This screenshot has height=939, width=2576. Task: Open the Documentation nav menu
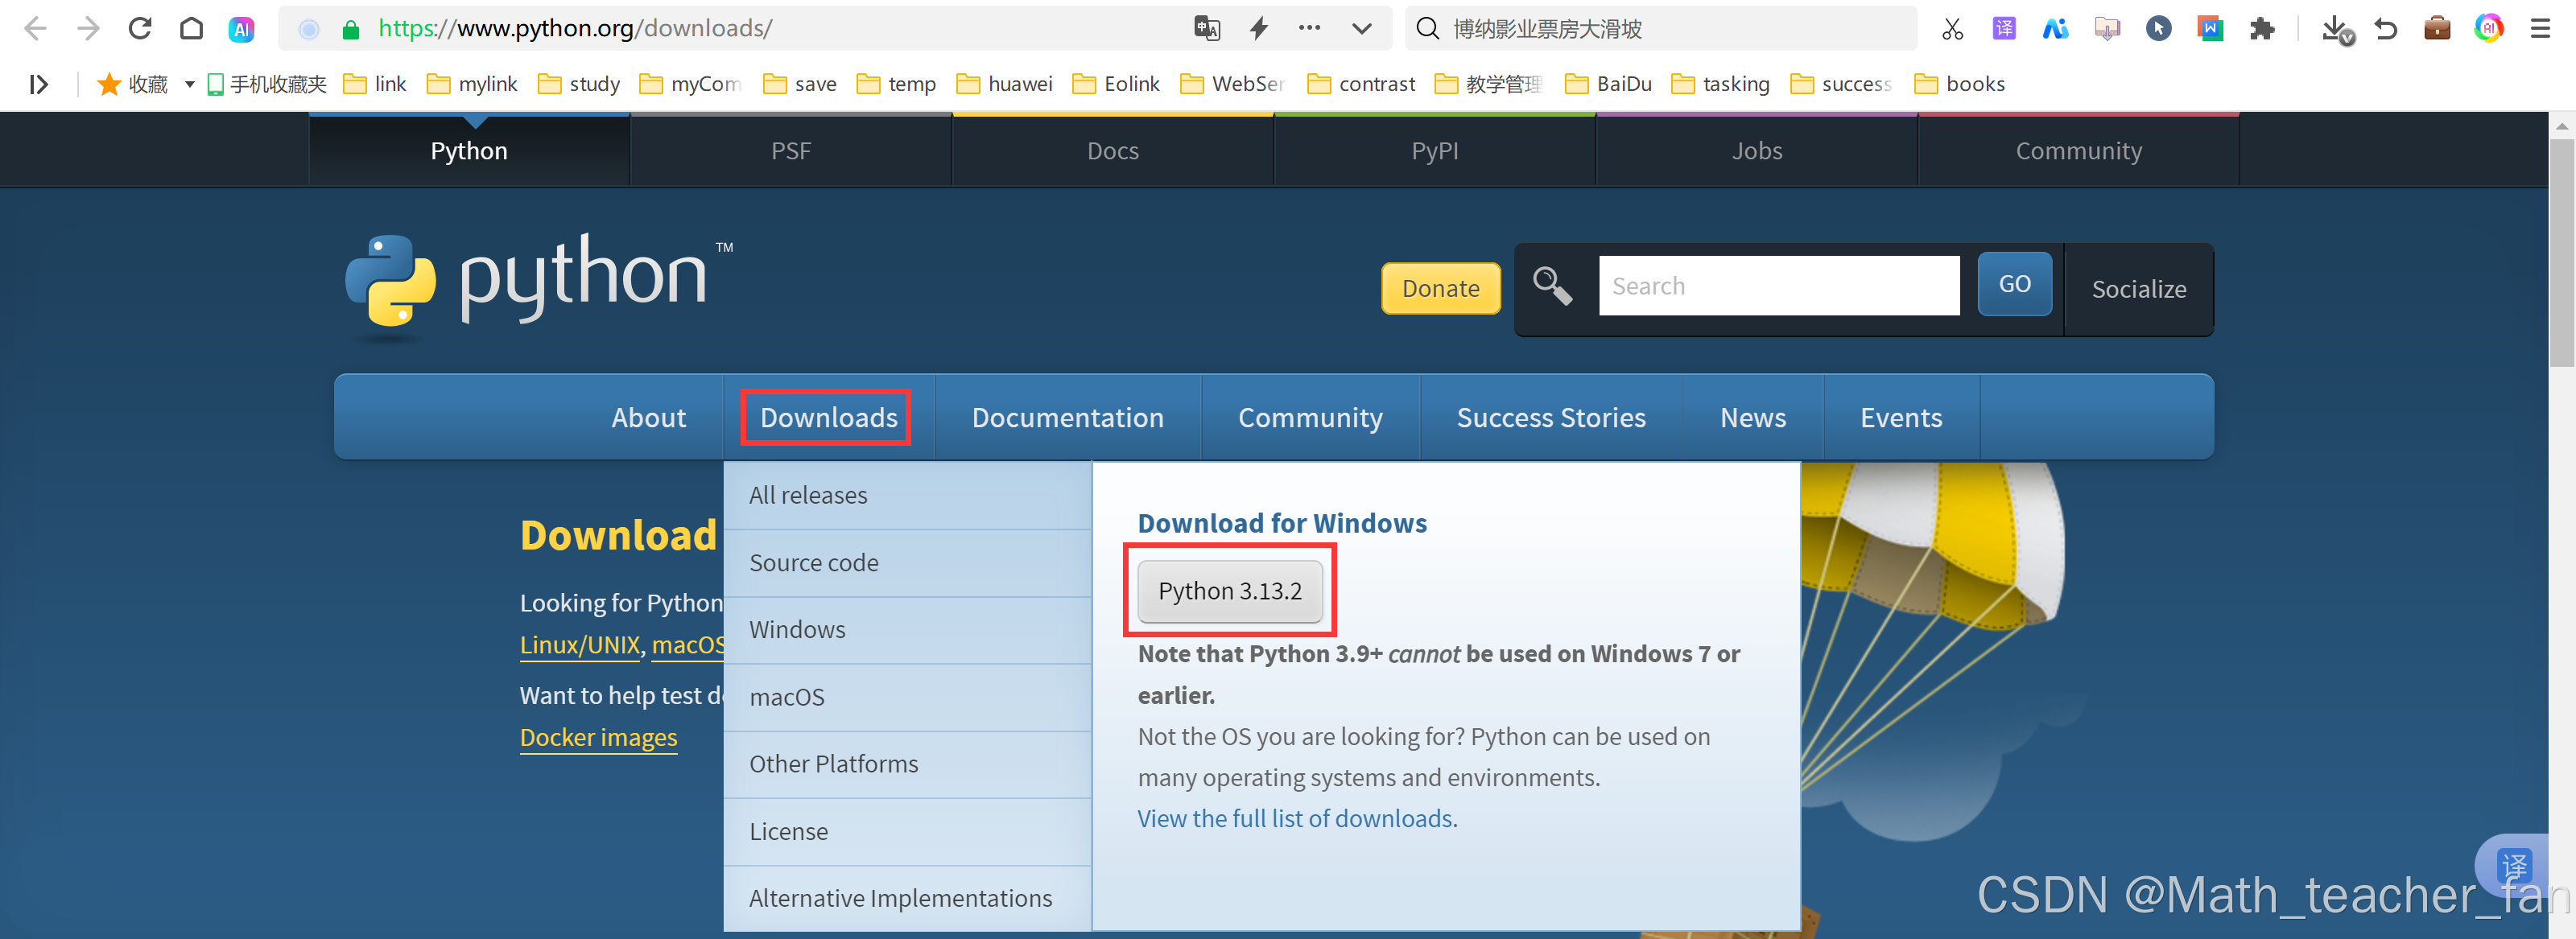(x=1067, y=417)
